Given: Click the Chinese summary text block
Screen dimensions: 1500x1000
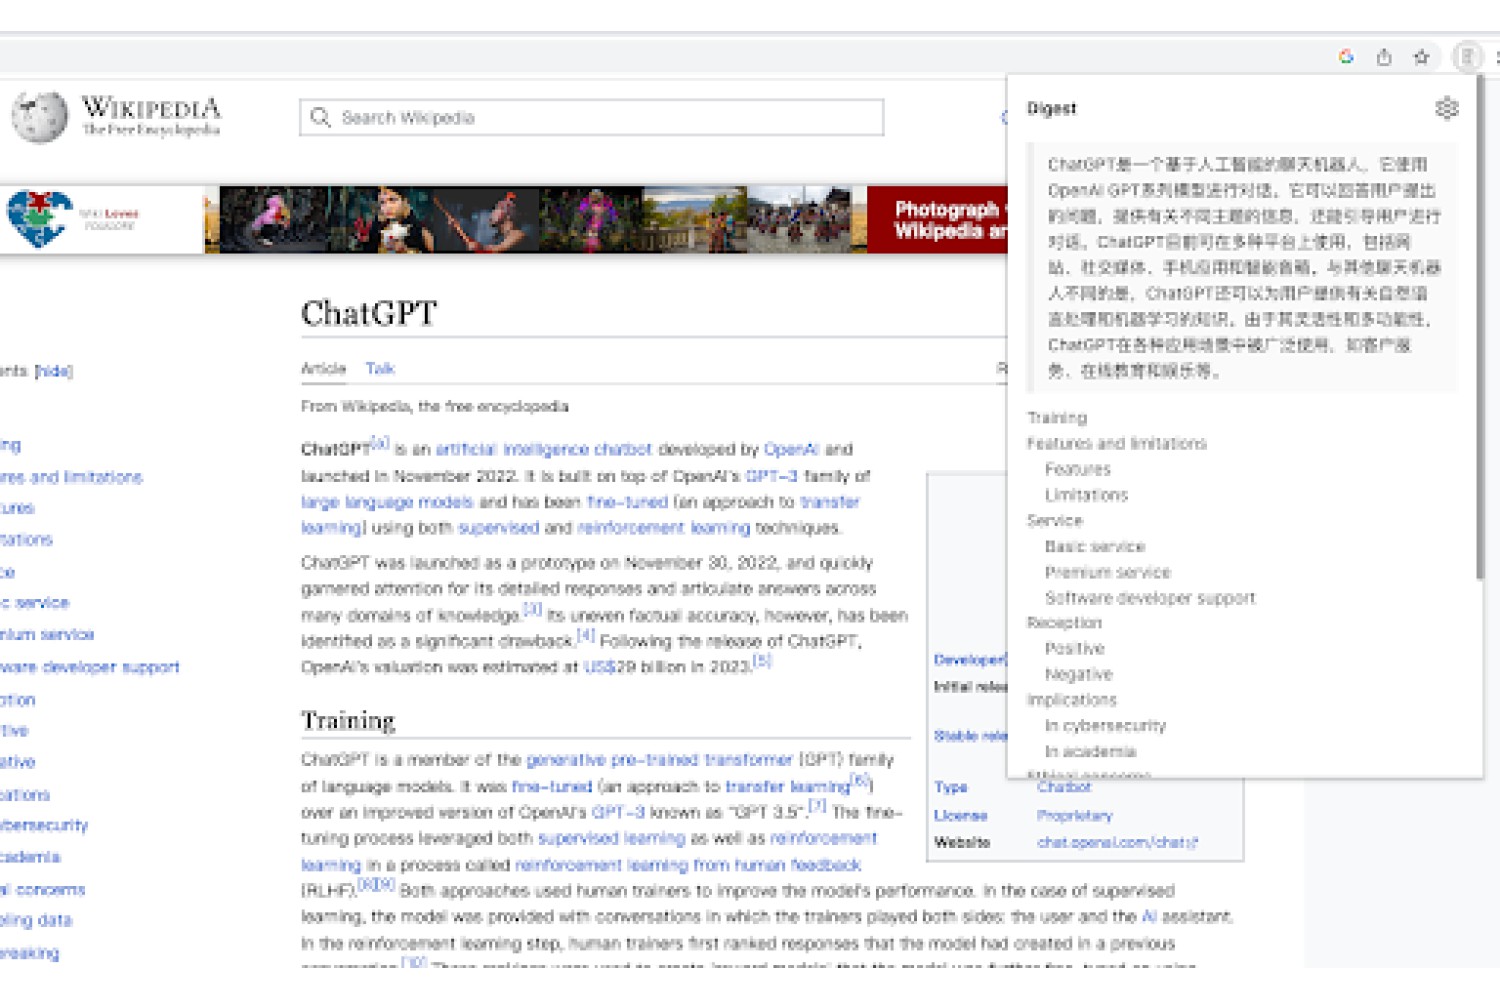Looking at the screenshot, I should tap(1242, 267).
